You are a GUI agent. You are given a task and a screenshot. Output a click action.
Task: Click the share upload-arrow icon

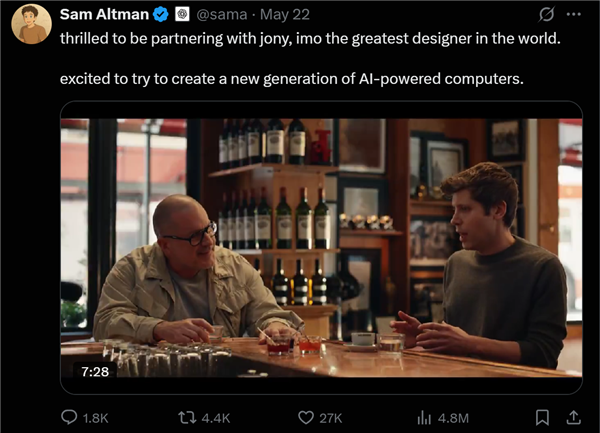point(574,417)
